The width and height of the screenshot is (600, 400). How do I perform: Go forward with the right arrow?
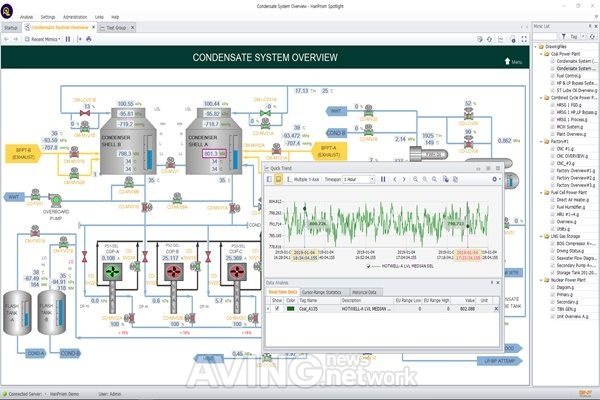pos(16,39)
